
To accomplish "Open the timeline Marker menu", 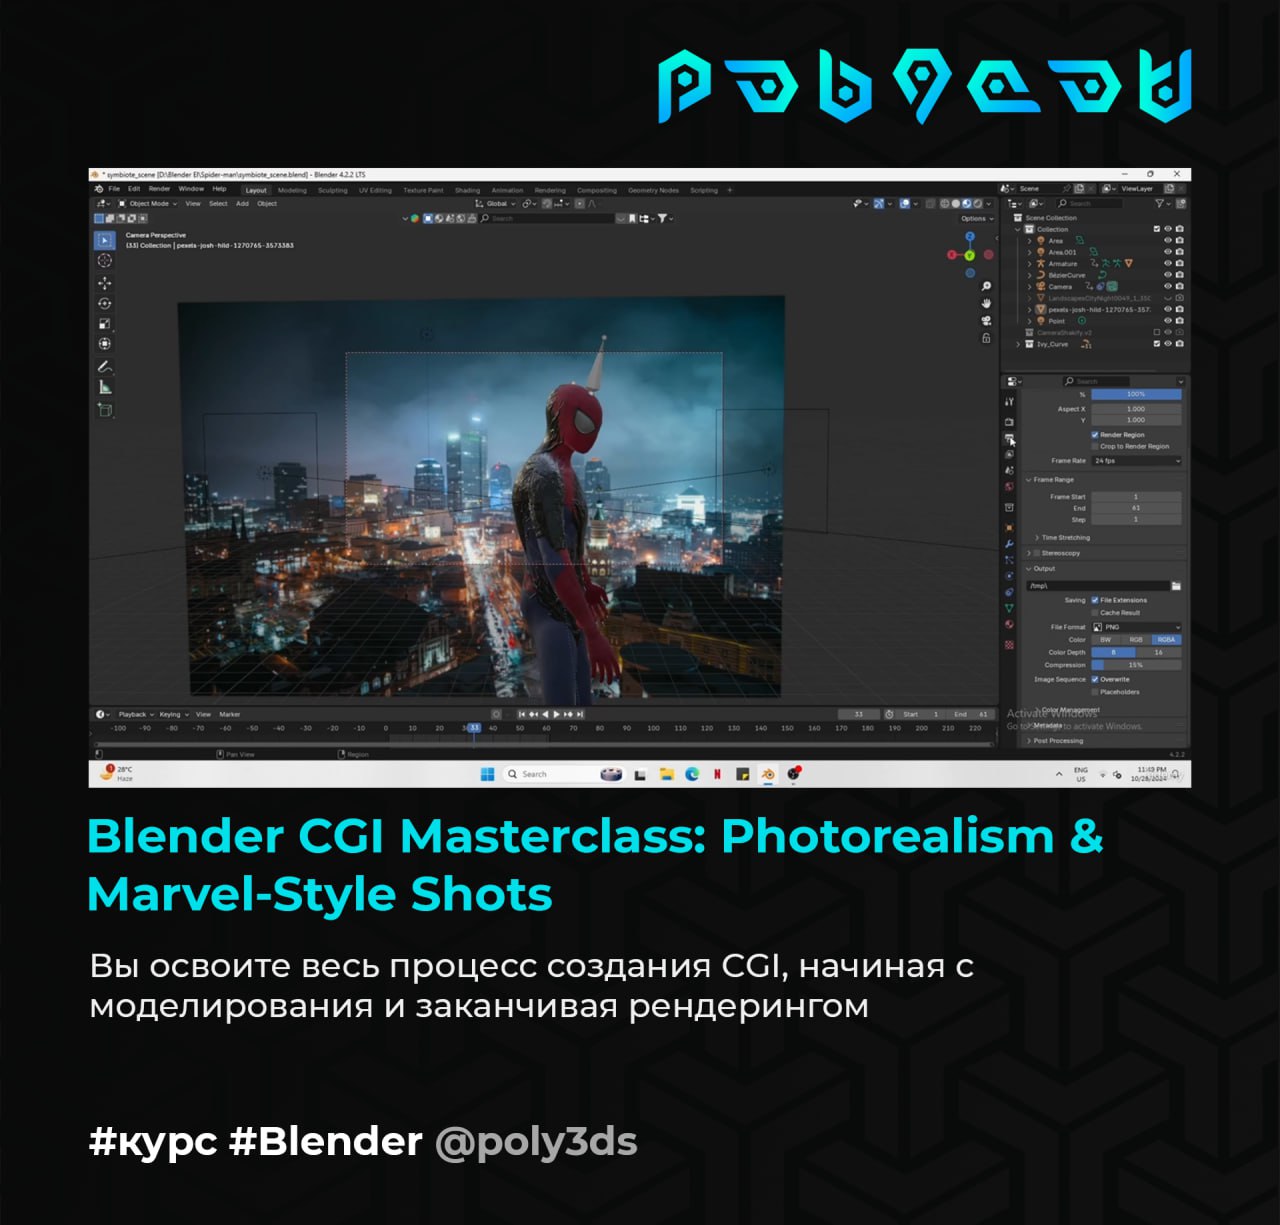I will click(x=229, y=714).
